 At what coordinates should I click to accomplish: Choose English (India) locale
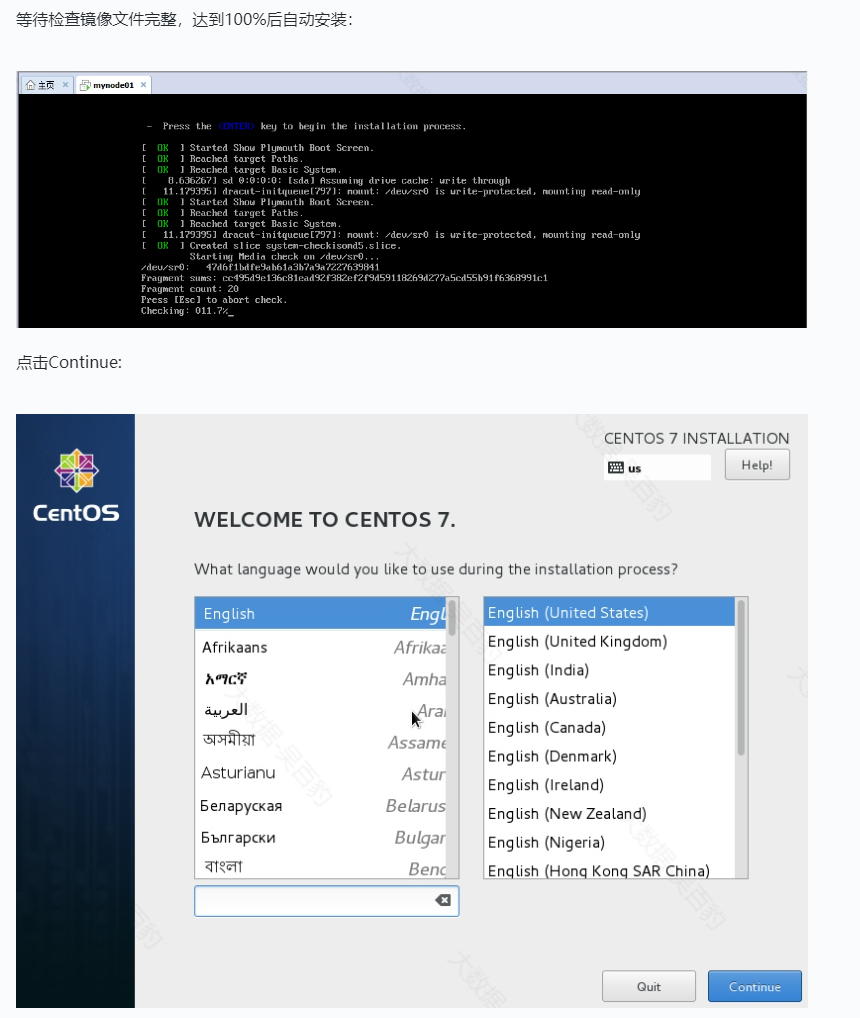(609, 670)
